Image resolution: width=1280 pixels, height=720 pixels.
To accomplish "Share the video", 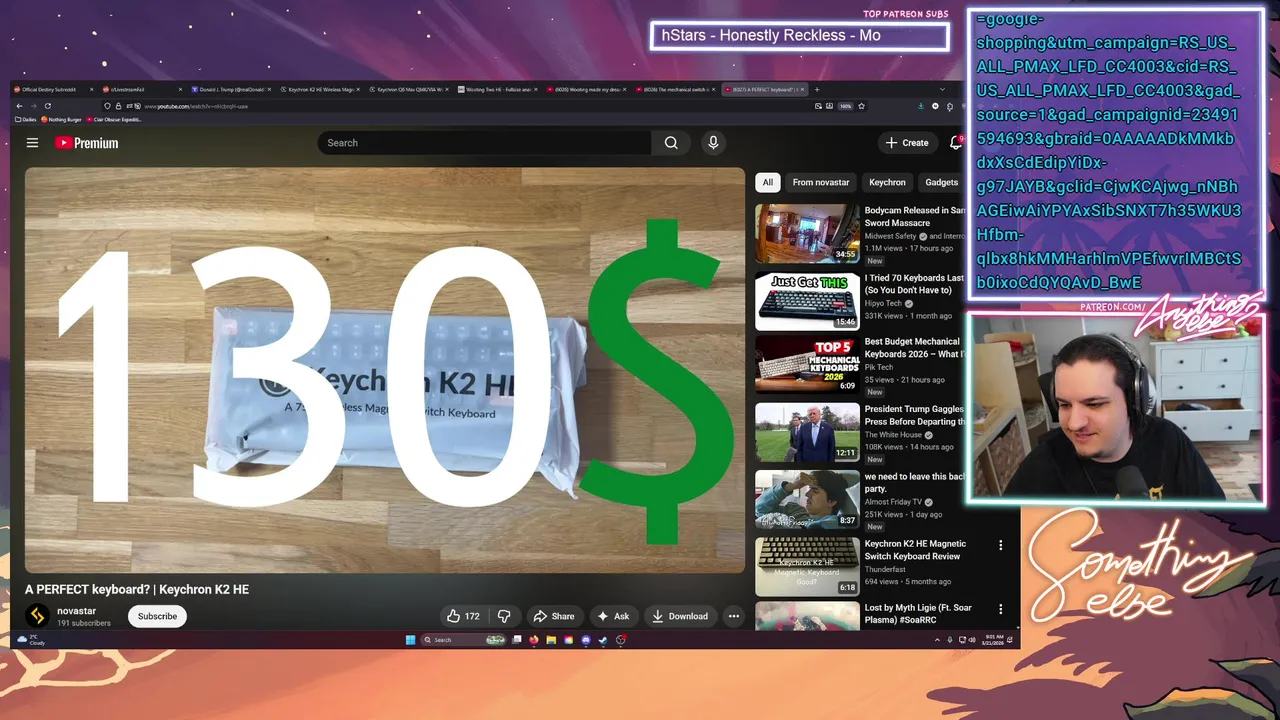I will [x=554, y=616].
